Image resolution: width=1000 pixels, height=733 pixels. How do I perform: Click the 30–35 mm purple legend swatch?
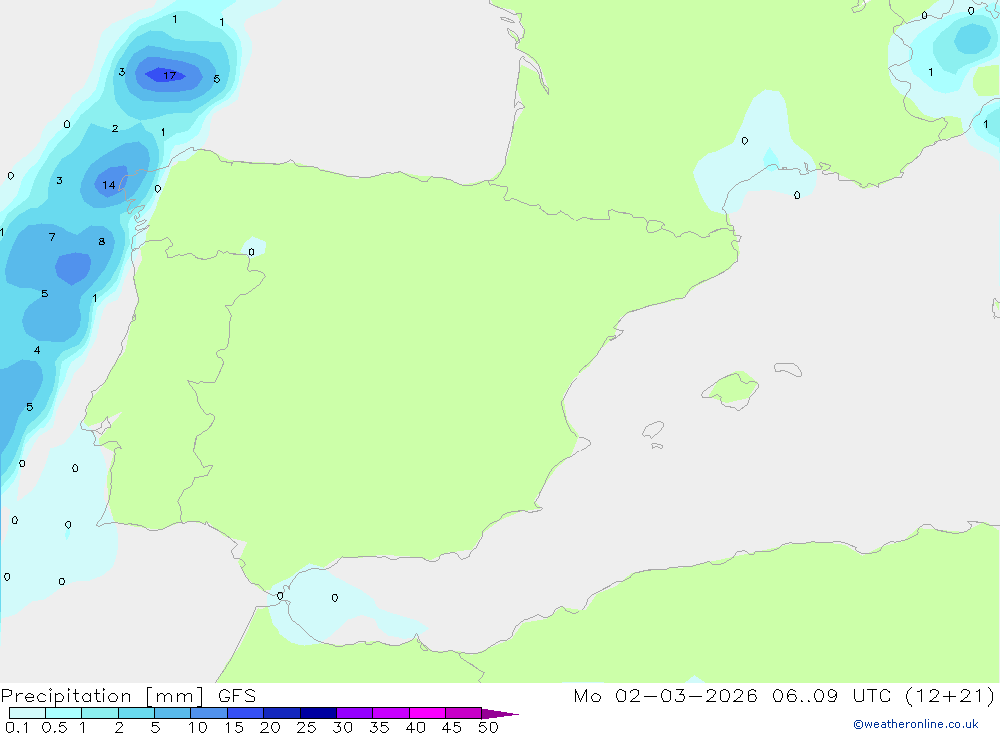click(x=354, y=713)
